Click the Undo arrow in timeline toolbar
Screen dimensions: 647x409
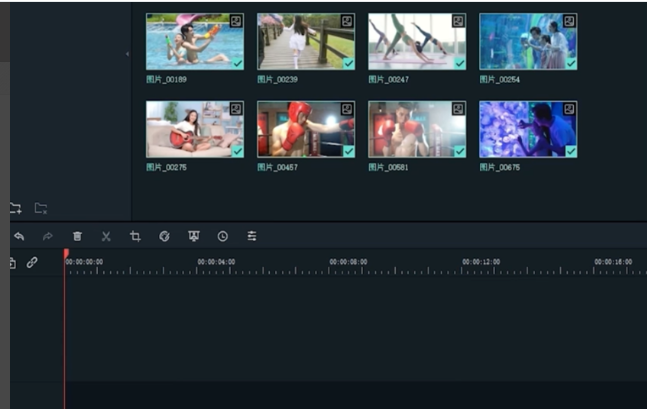(x=19, y=236)
